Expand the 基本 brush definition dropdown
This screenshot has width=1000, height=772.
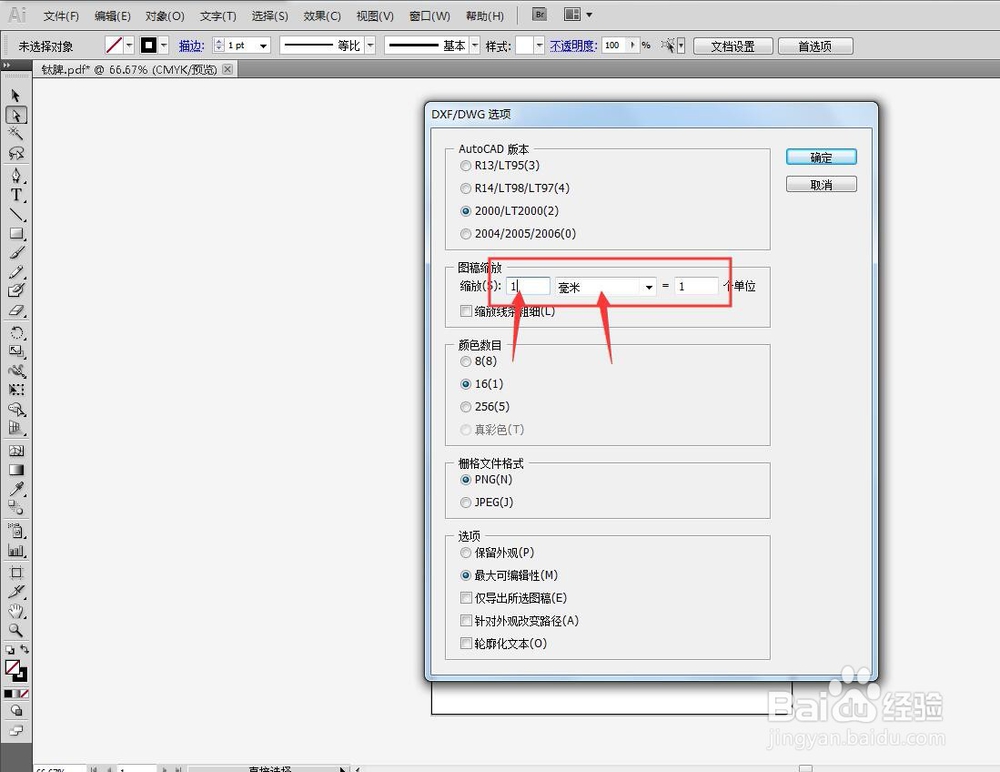click(x=472, y=45)
